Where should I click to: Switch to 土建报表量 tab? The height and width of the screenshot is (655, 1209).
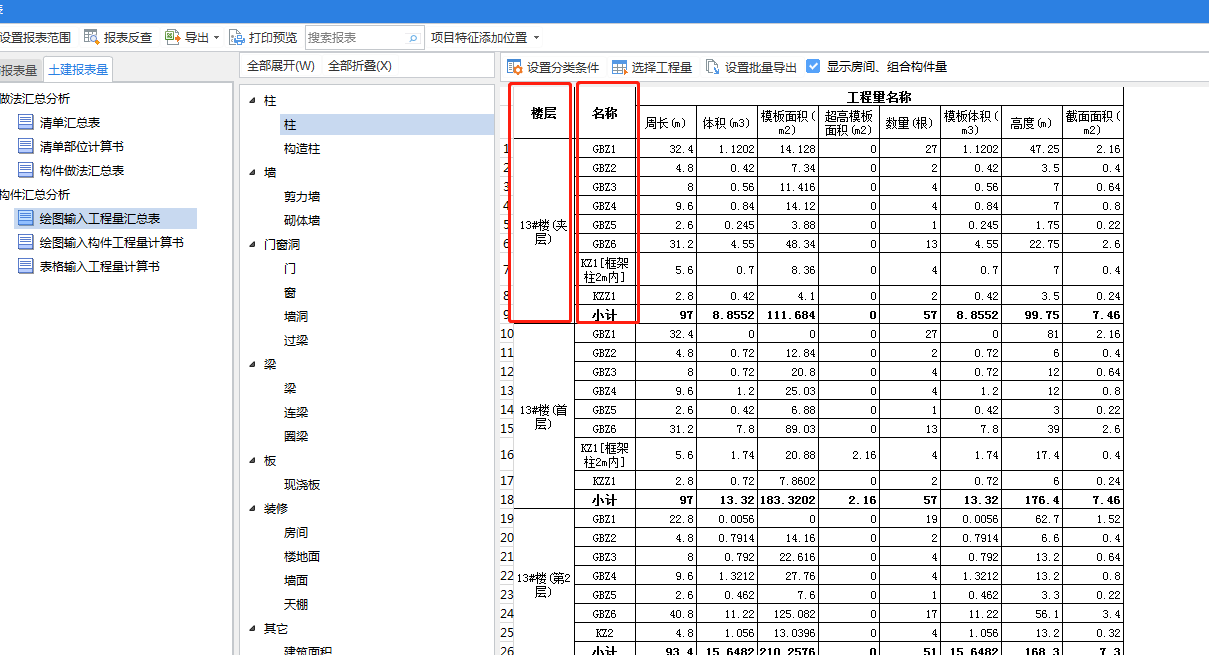coord(78,70)
